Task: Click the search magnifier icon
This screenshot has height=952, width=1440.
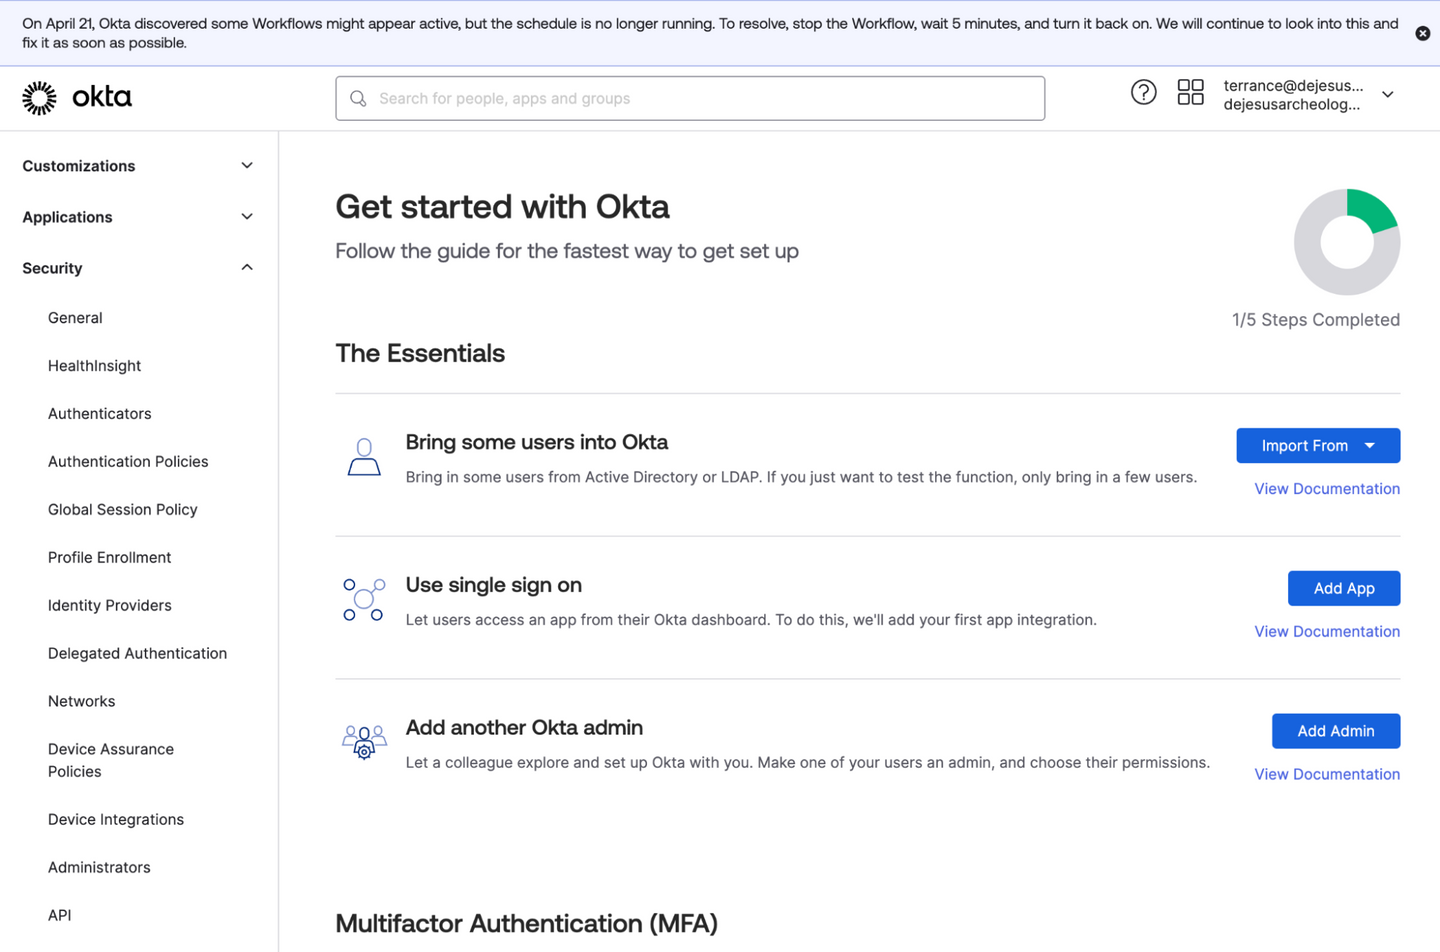Action: 358,98
